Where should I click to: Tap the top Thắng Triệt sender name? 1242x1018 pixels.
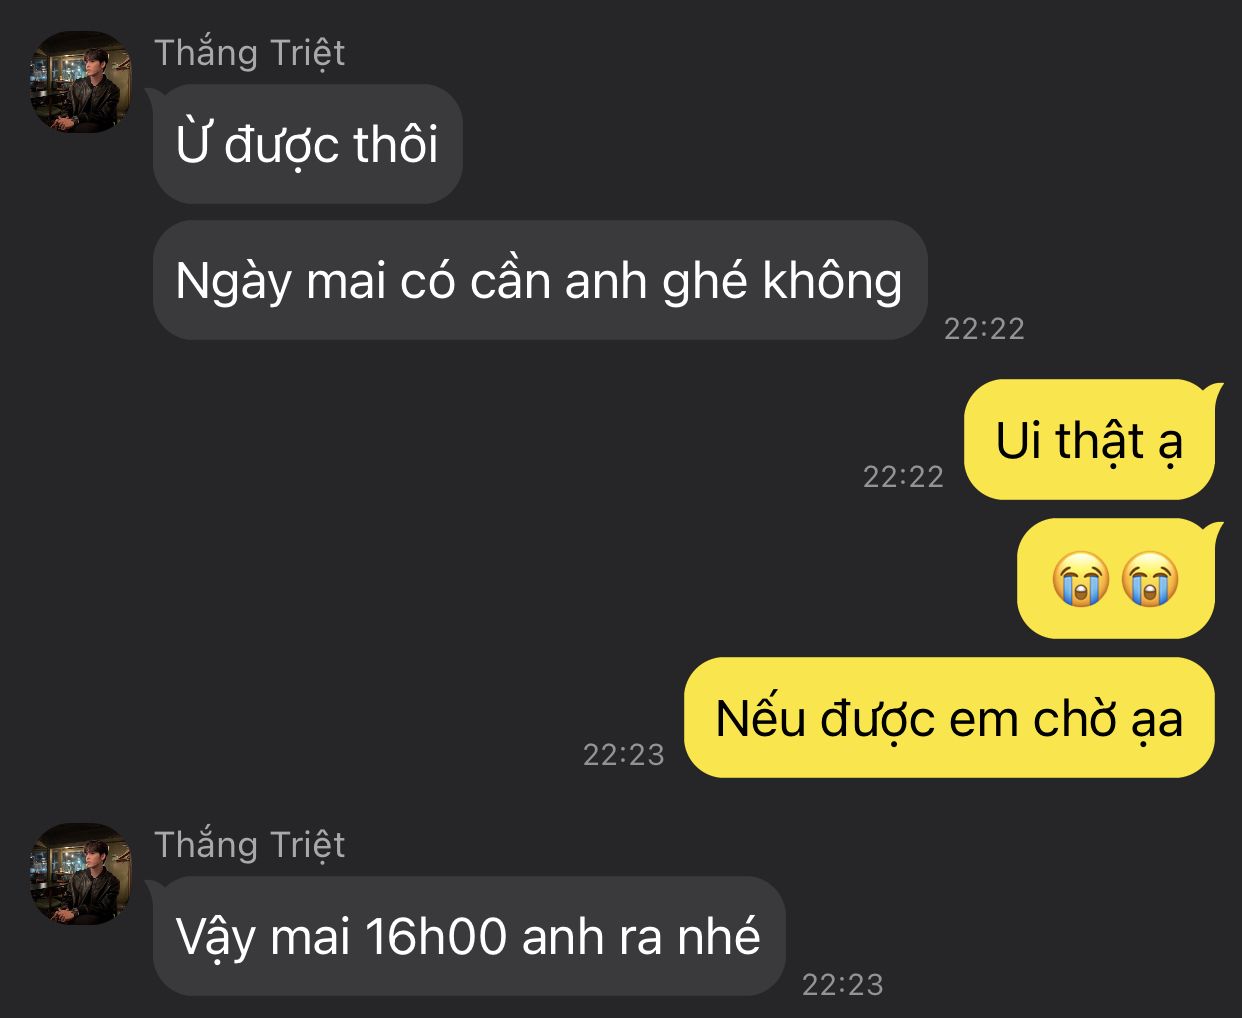click(x=249, y=52)
